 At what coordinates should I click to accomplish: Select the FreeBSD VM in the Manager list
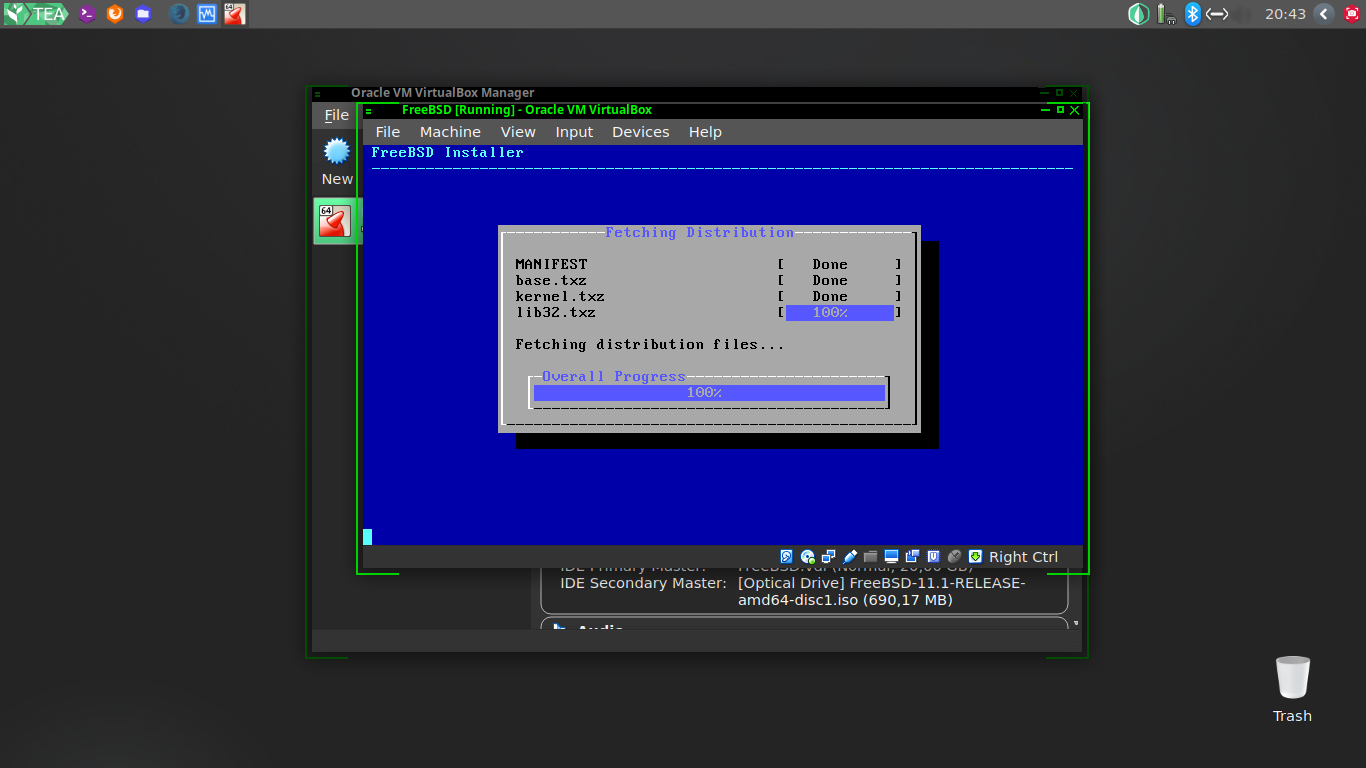pos(335,221)
